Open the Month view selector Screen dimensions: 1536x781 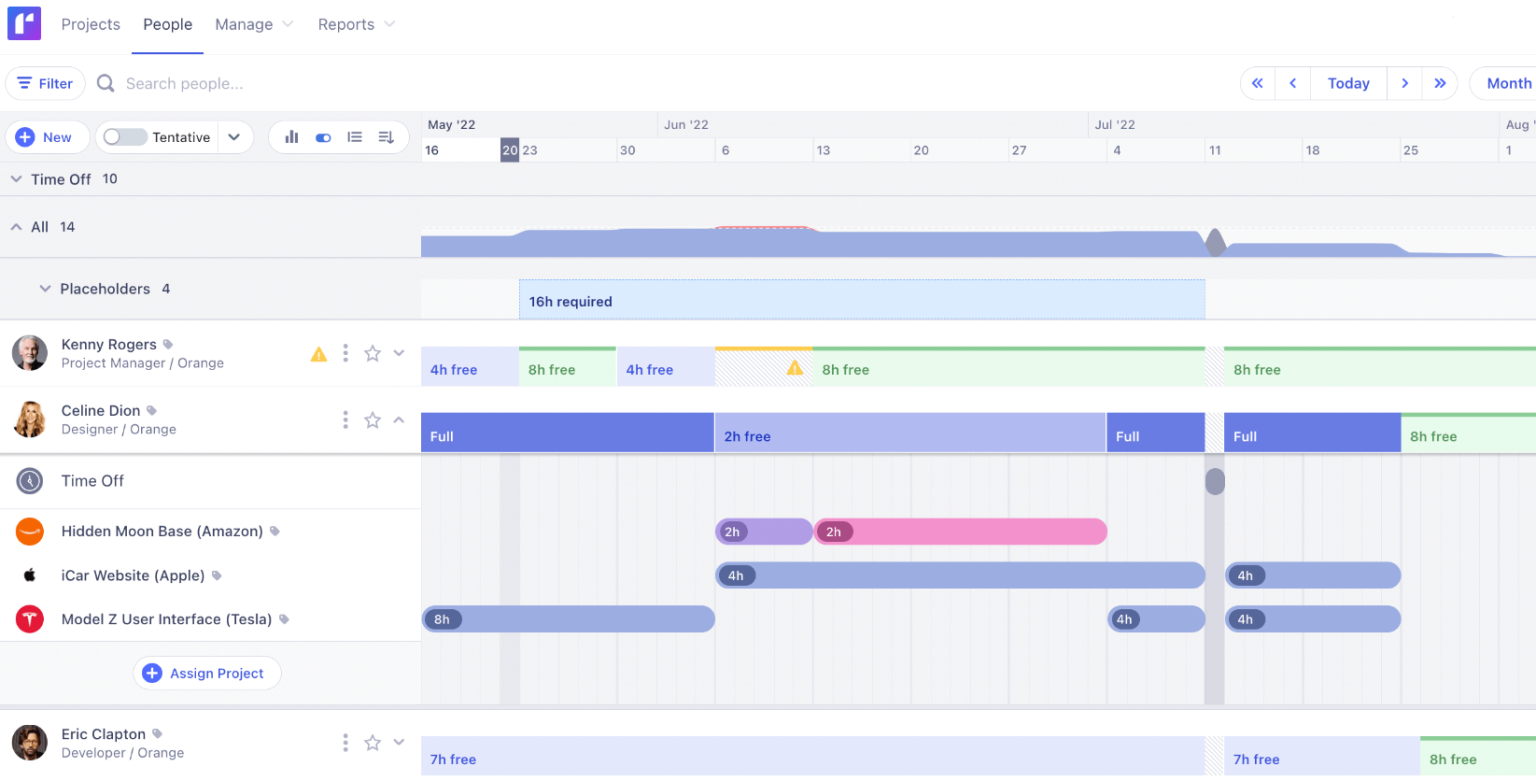click(x=1508, y=83)
